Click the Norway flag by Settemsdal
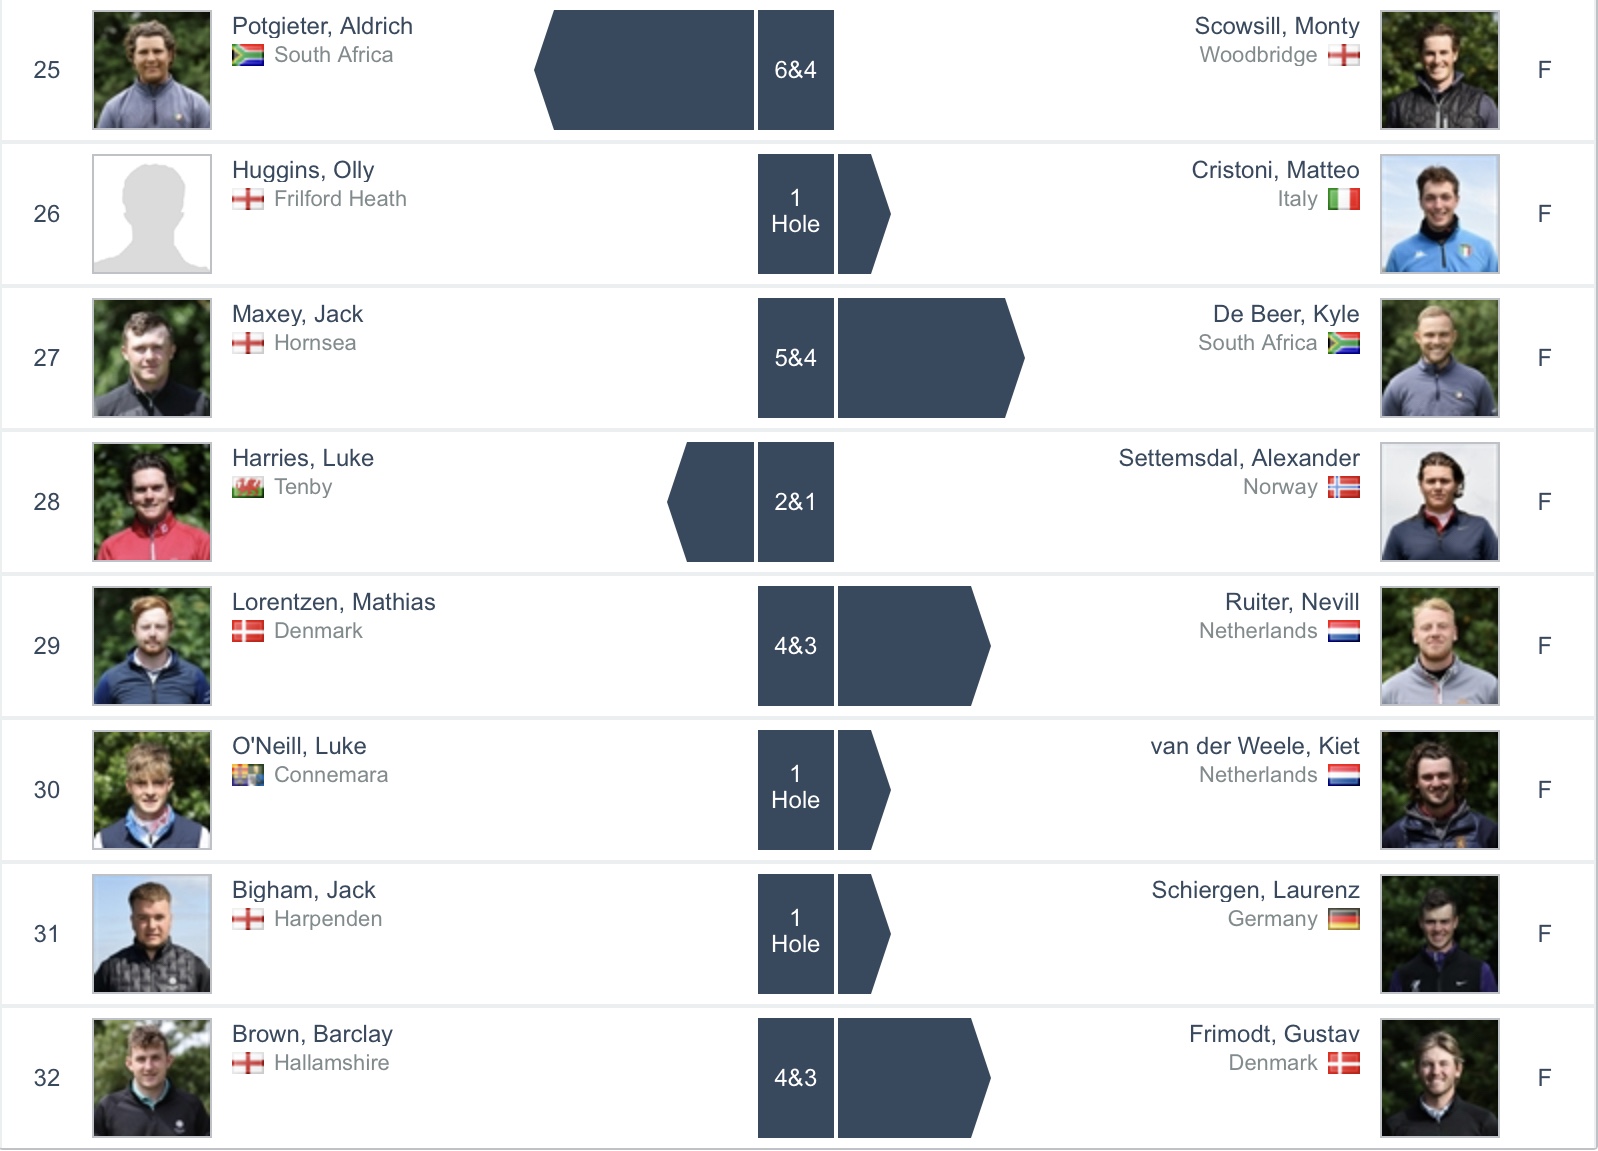Viewport: 1598px width, 1151px height. pyautogui.click(x=1343, y=487)
